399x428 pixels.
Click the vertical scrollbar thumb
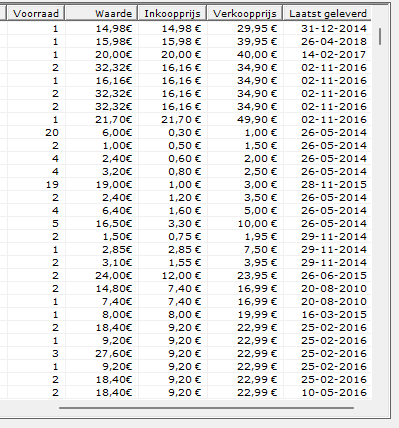(x=380, y=37)
